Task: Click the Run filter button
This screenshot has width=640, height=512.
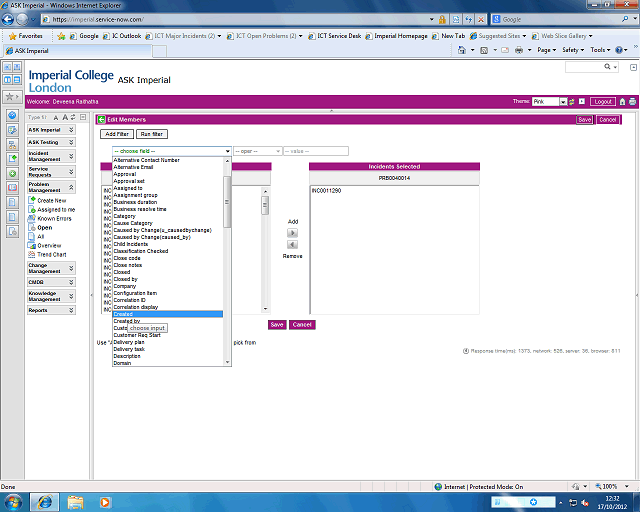Action: tap(153, 133)
